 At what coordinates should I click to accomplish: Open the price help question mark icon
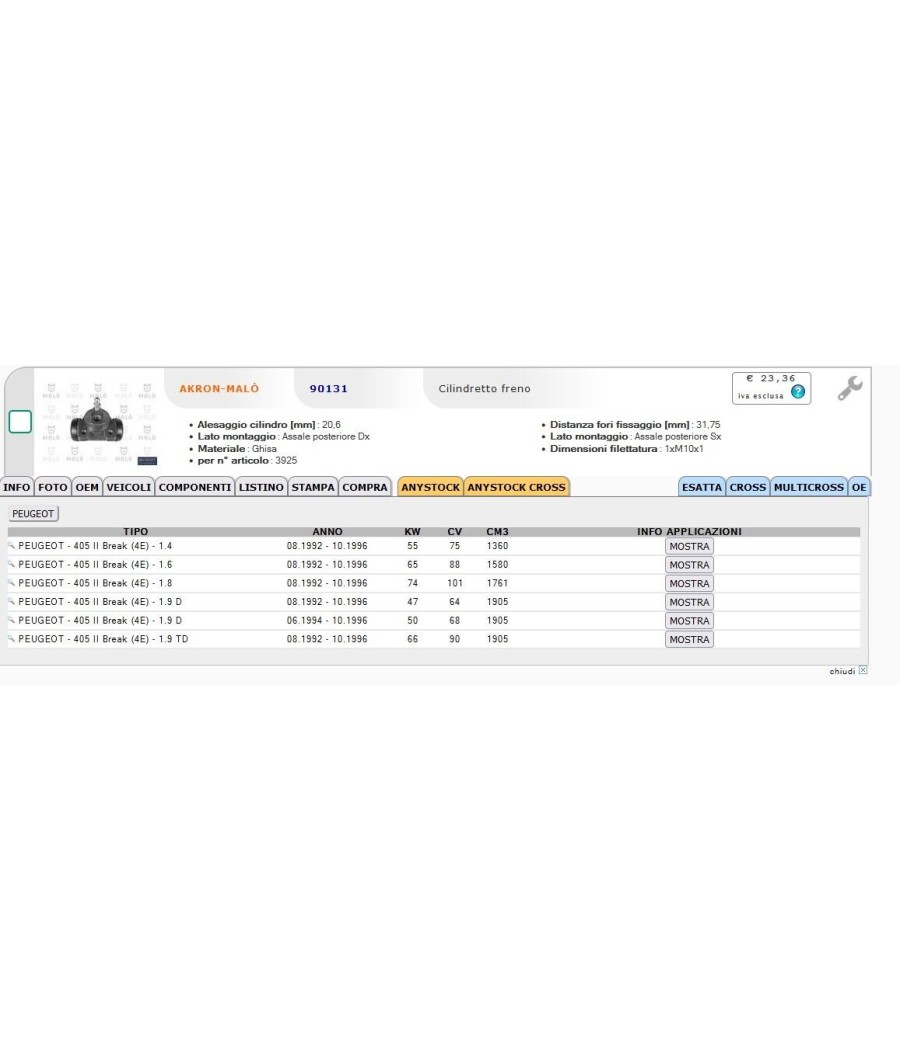pyautogui.click(x=798, y=392)
